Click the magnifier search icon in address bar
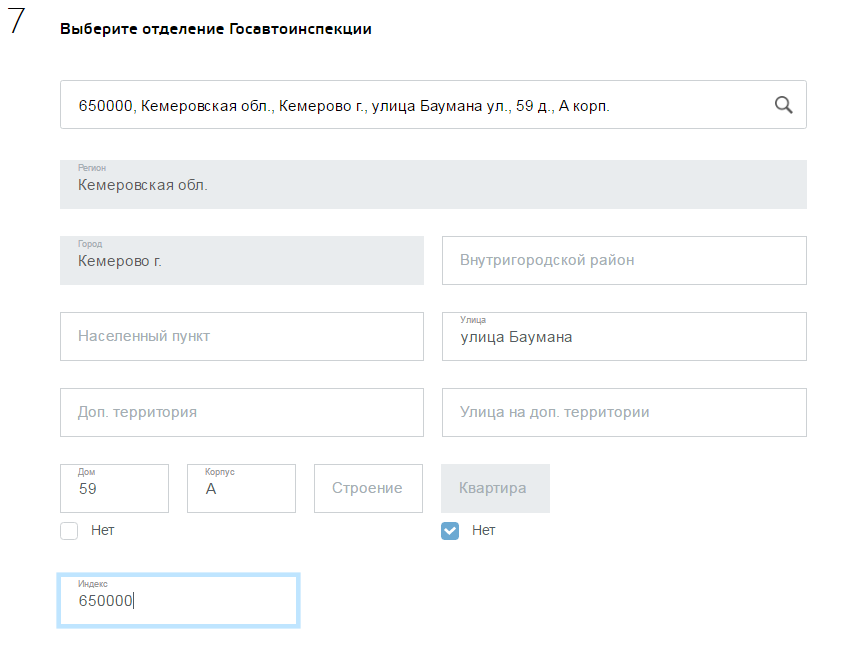Screen dimensions: 843x667 tap(783, 105)
